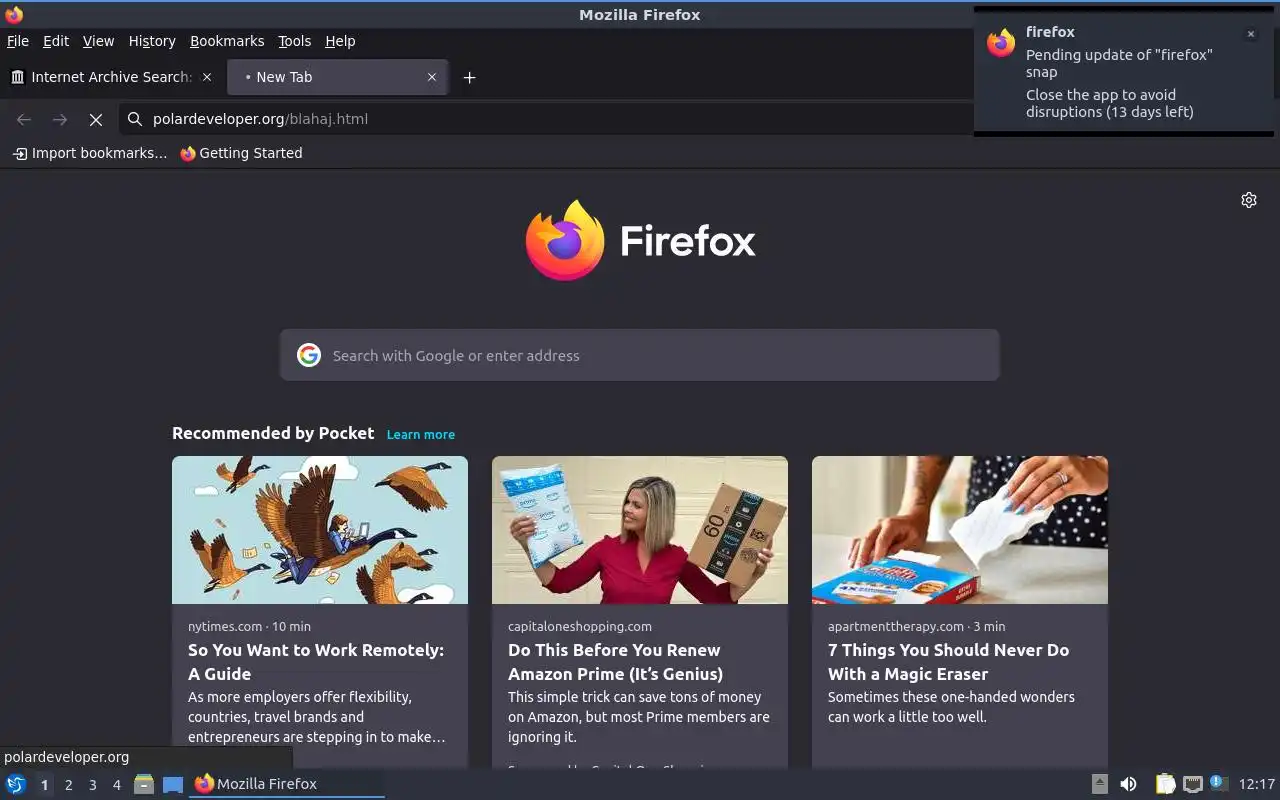Open the History menu
Image resolution: width=1280 pixels, height=800 pixels.
click(152, 41)
